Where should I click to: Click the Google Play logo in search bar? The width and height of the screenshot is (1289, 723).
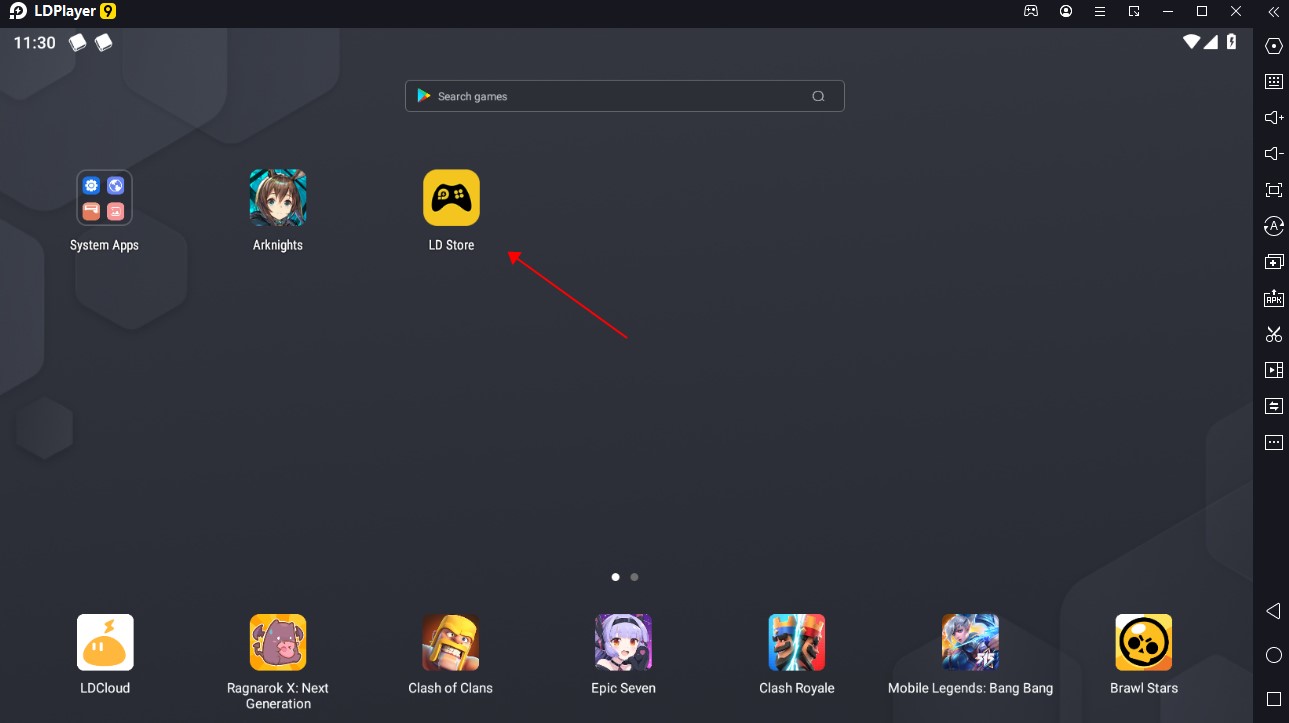[424, 96]
